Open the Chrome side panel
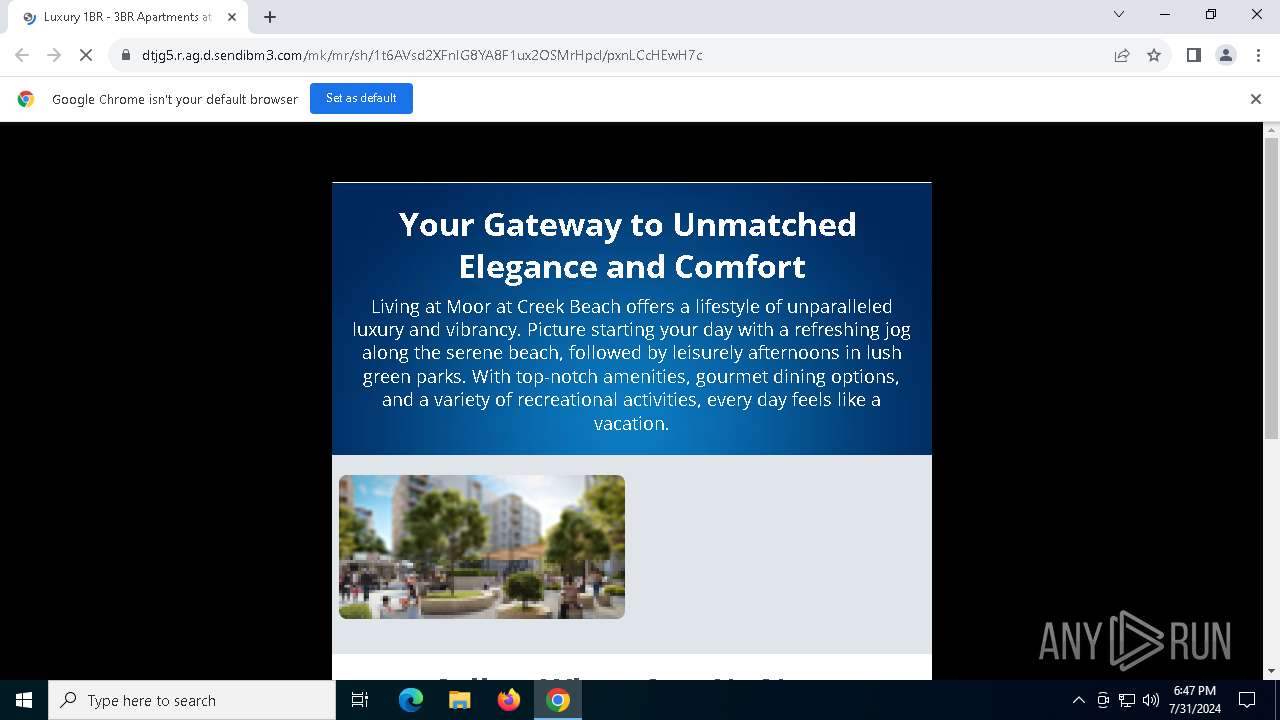 pyautogui.click(x=1193, y=55)
